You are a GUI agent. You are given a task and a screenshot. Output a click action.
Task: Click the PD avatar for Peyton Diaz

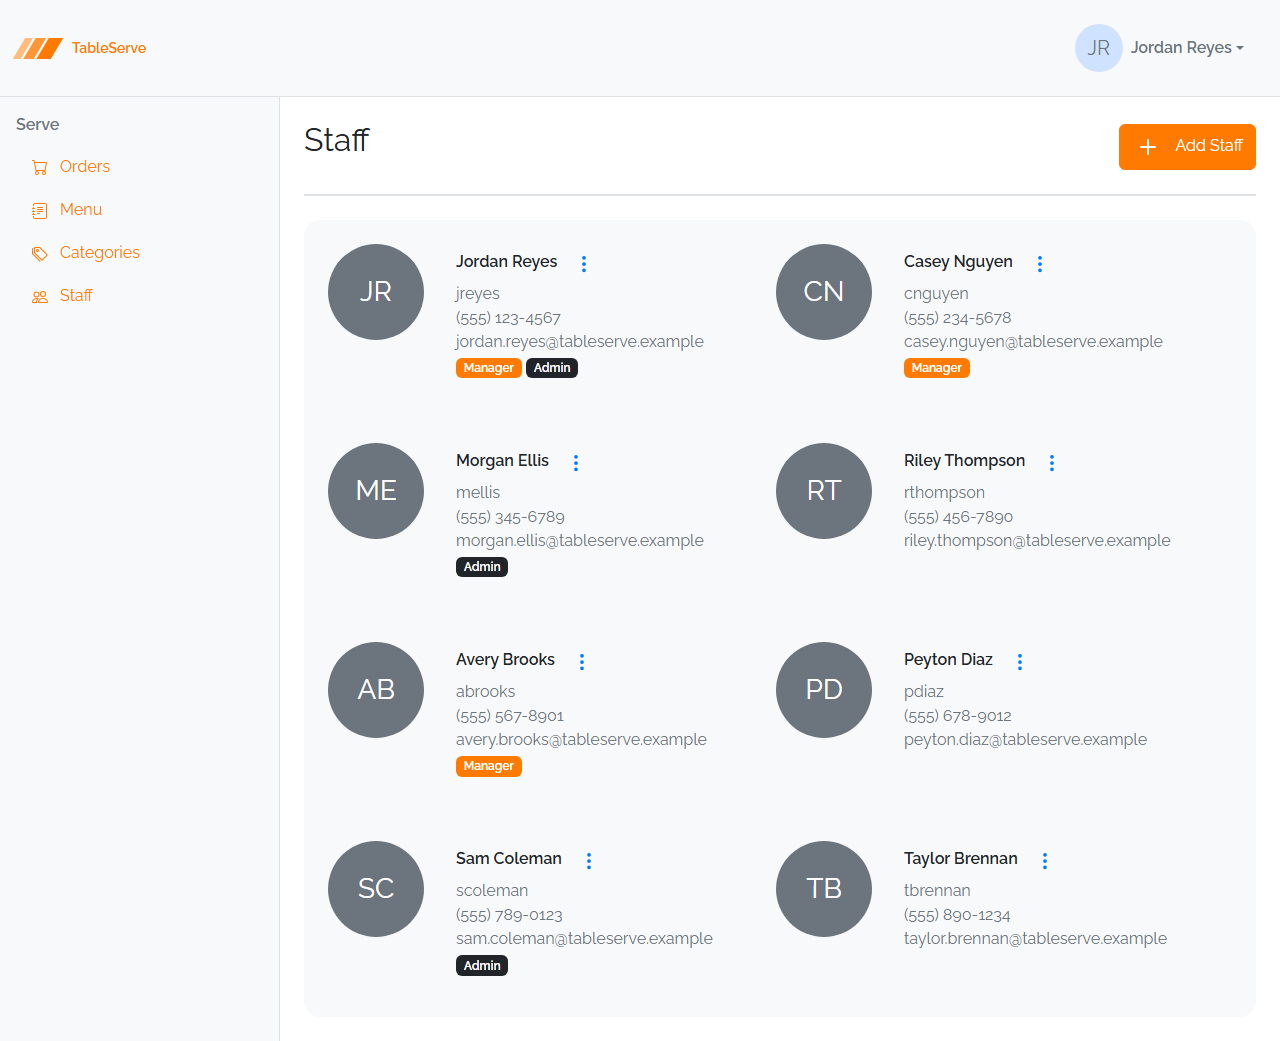824,690
